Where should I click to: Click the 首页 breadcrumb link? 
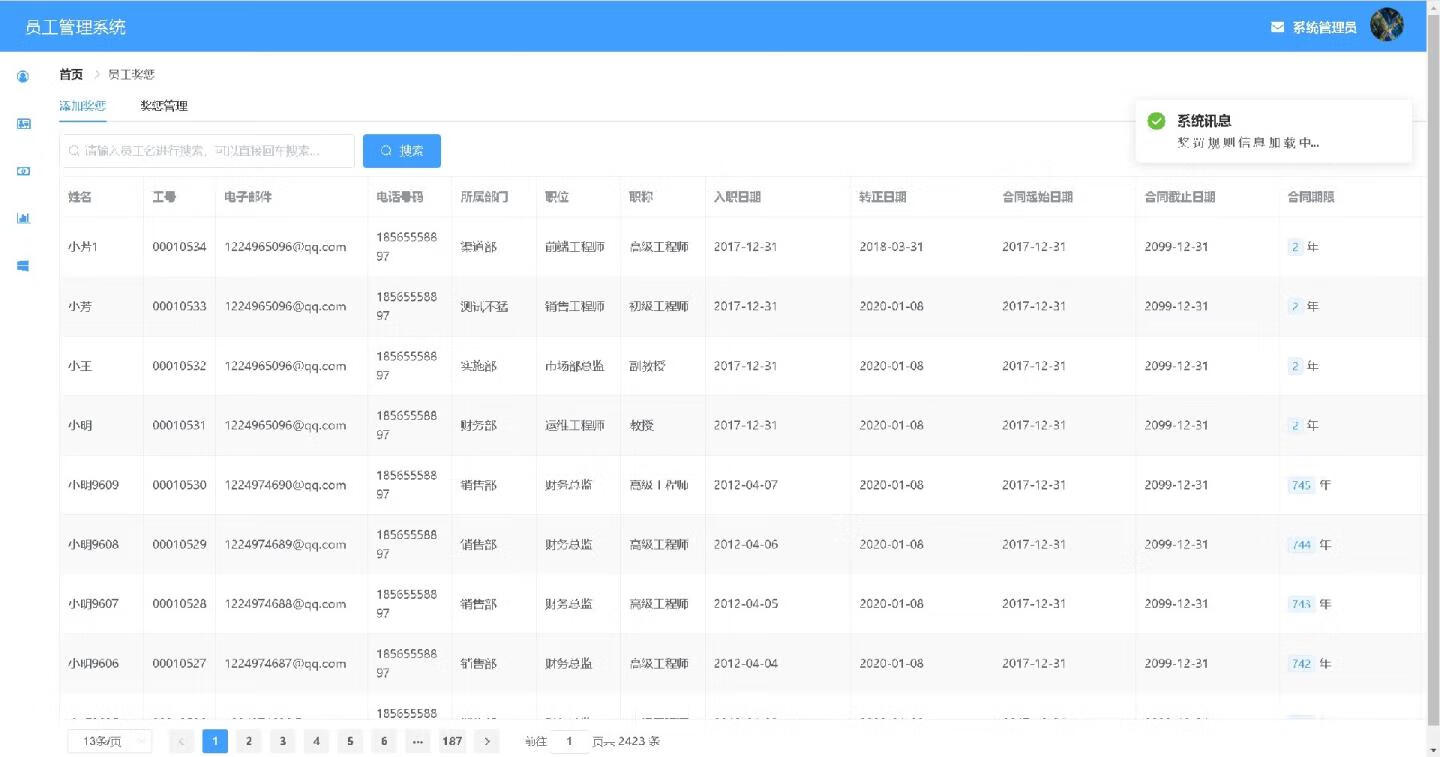(x=71, y=74)
